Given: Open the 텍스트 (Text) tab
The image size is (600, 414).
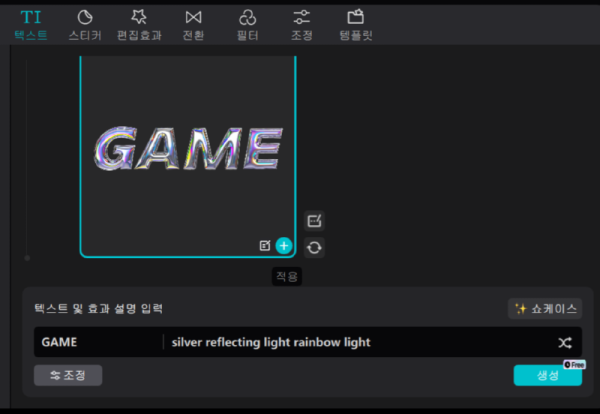Looking at the screenshot, I should [30, 24].
